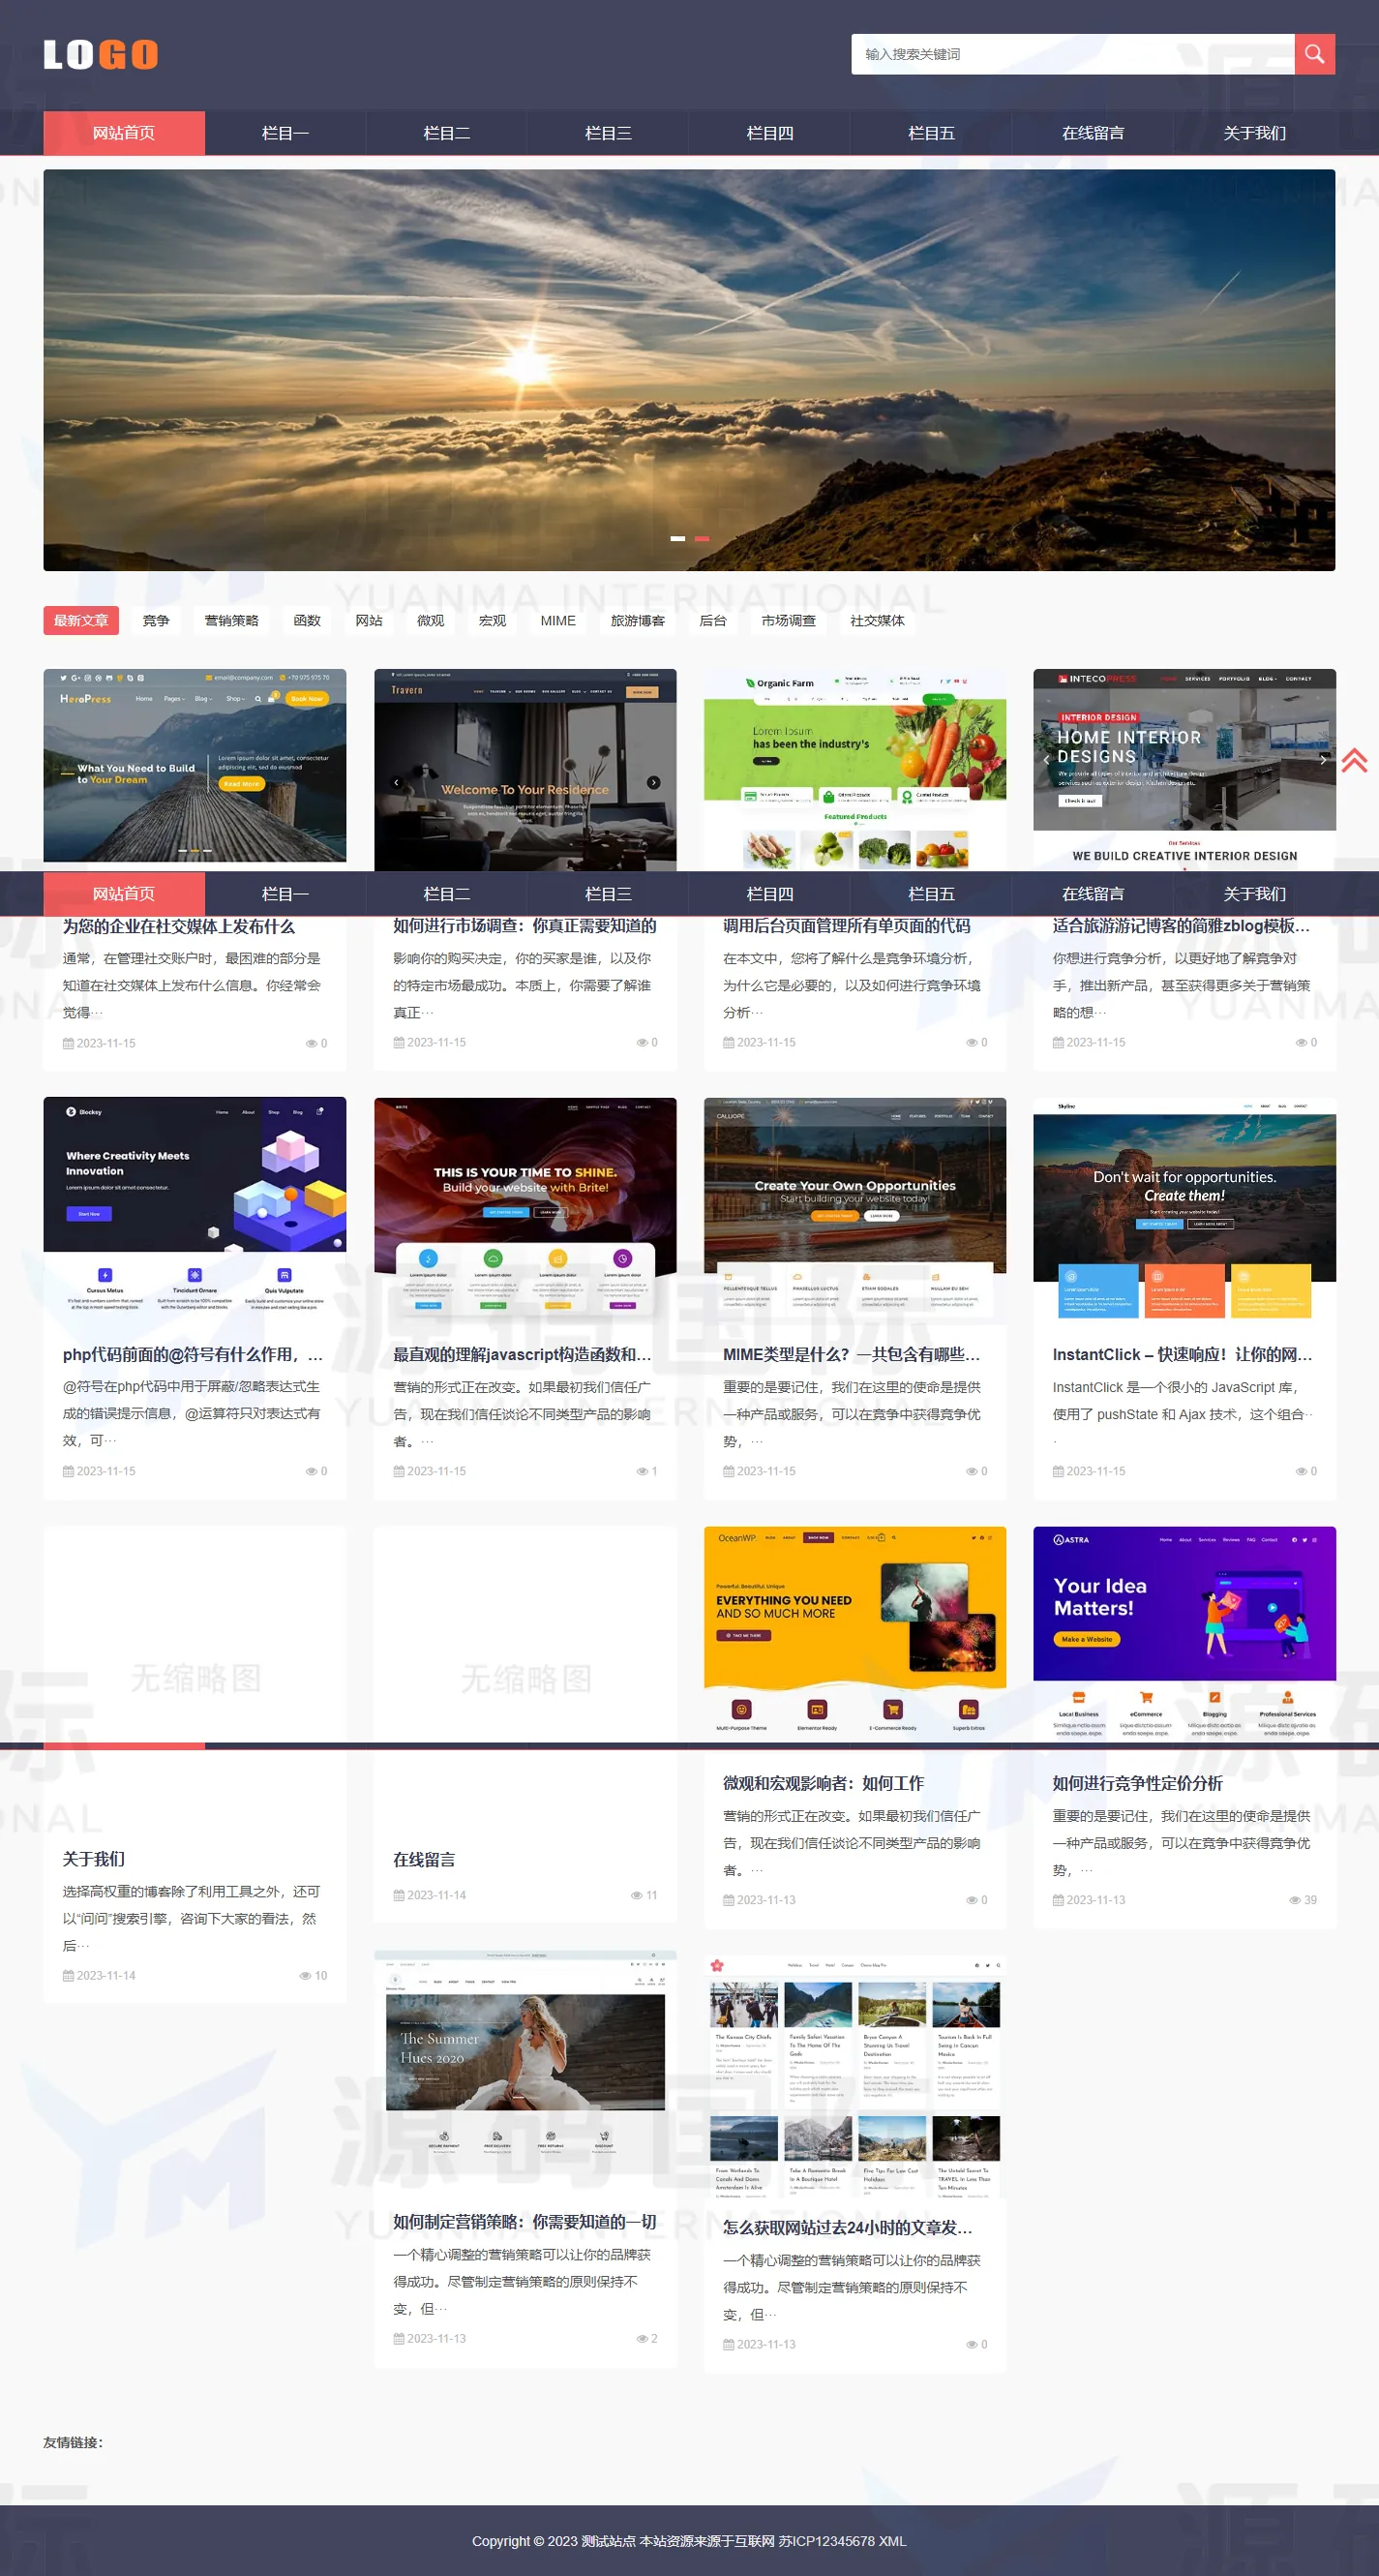Screen dimensions: 1379x2576
Task: Focus the search keyword input field
Action: pyautogui.click(x=1073, y=54)
